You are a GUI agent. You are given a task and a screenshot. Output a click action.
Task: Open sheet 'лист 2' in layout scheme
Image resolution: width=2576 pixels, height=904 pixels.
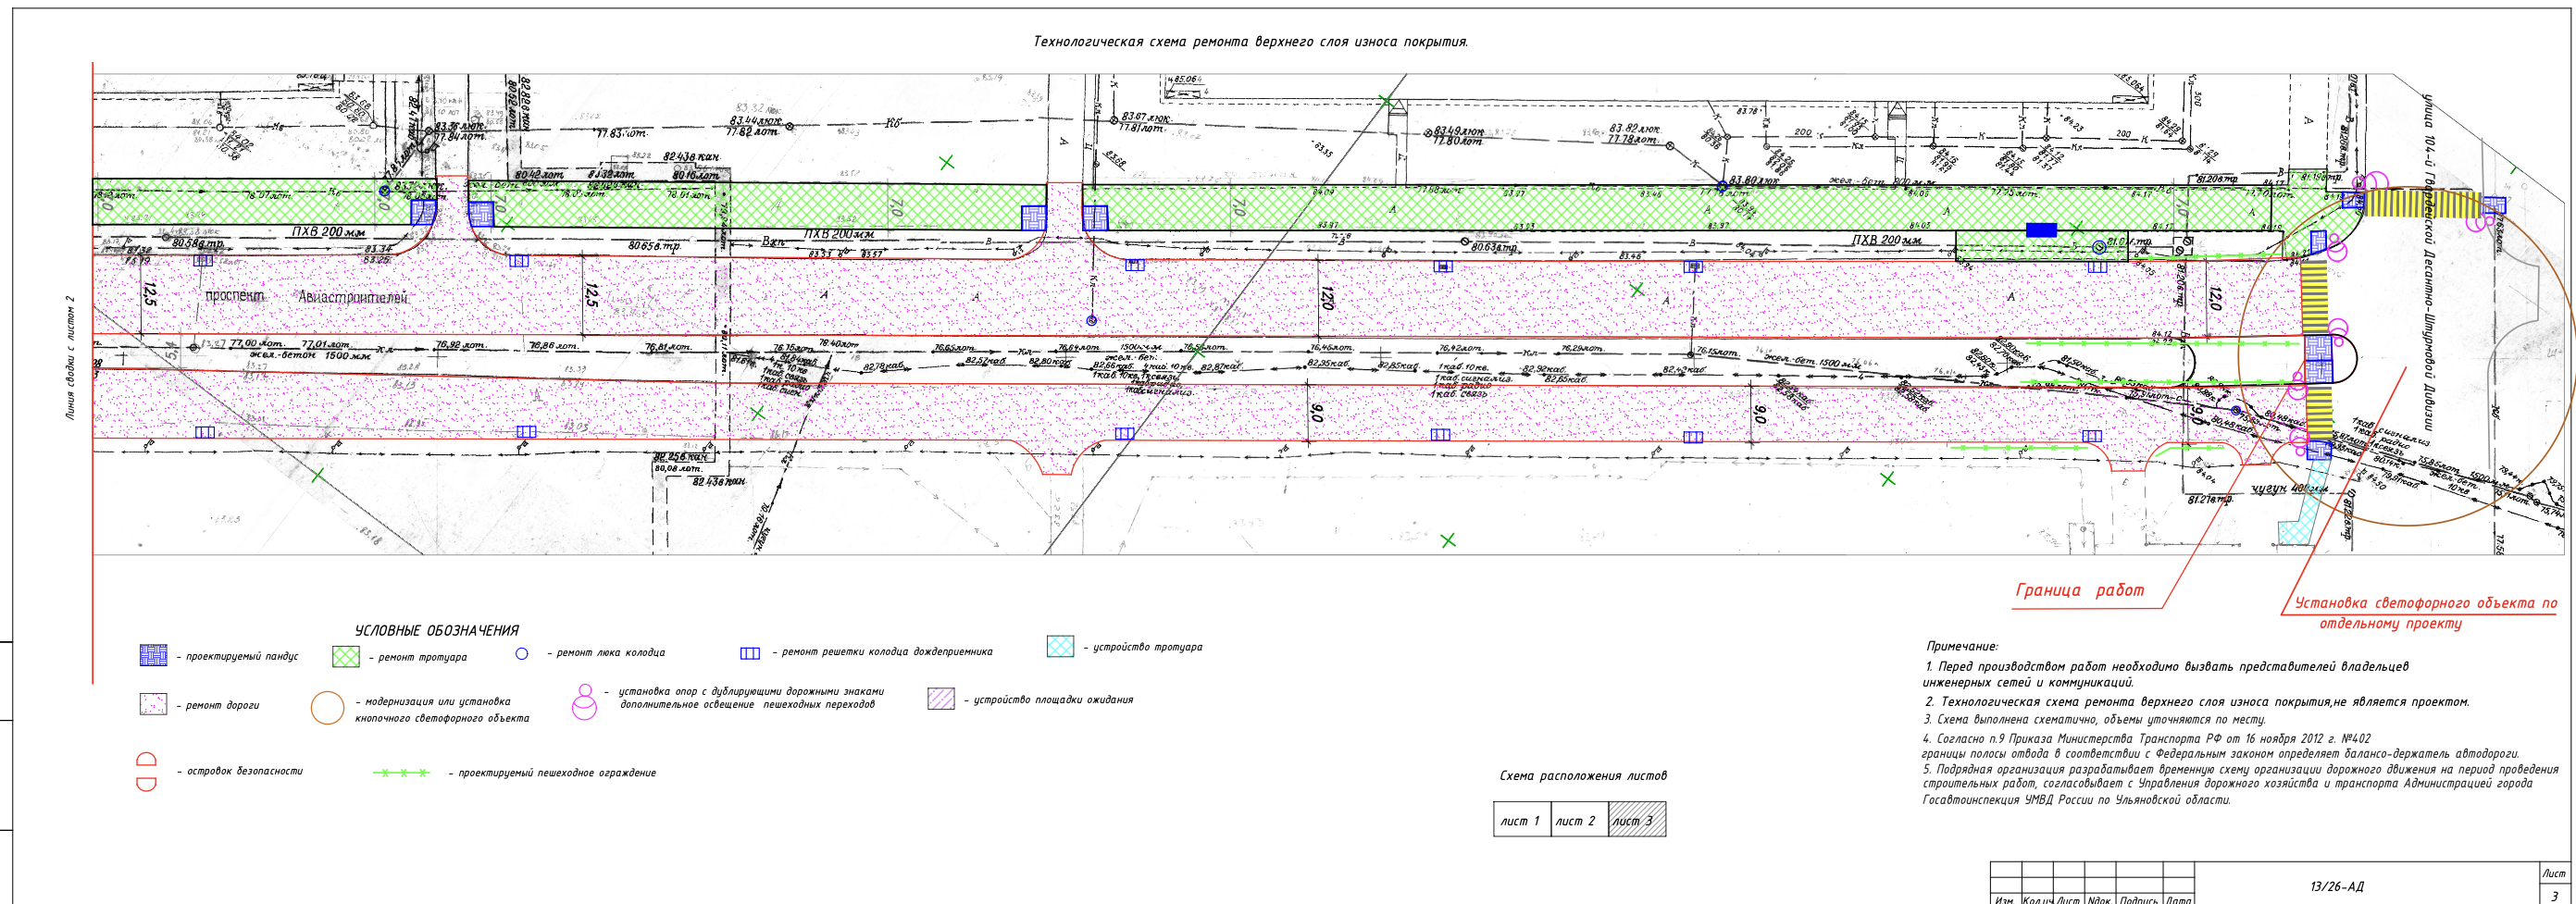click(1575, 820)
